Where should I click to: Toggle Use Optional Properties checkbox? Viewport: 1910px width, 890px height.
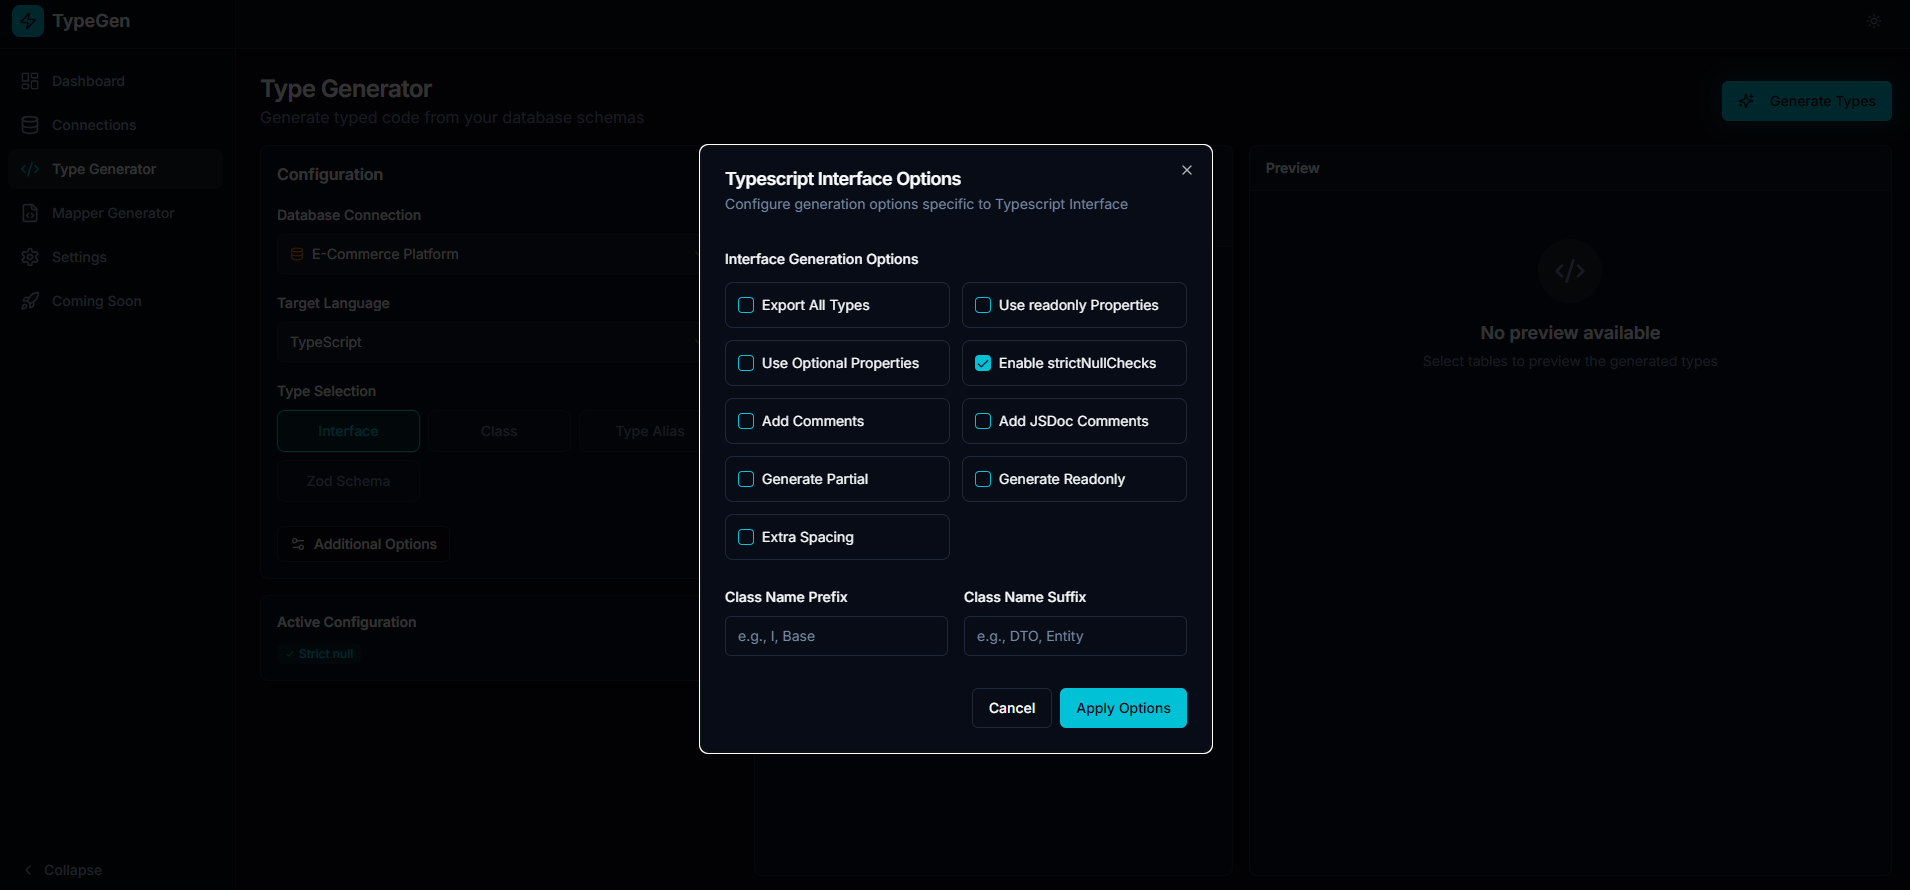click(746, 363)
